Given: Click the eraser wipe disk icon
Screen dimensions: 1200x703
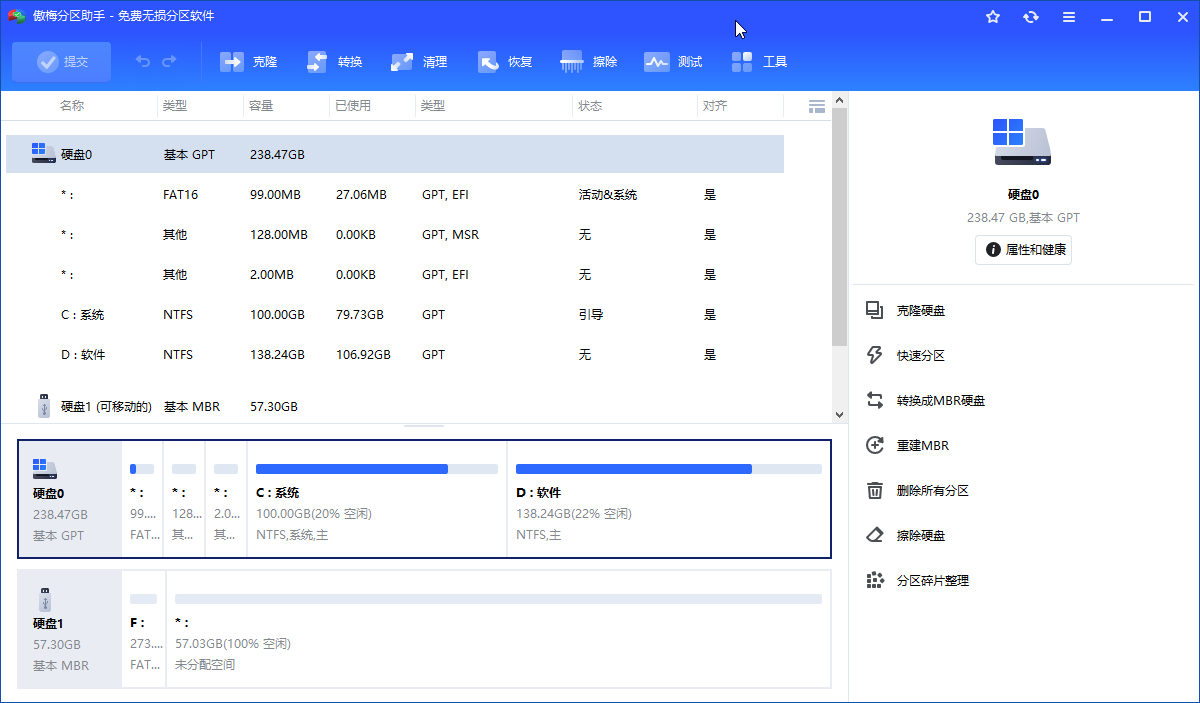Looking at the screenshot, I should [875, 536].
